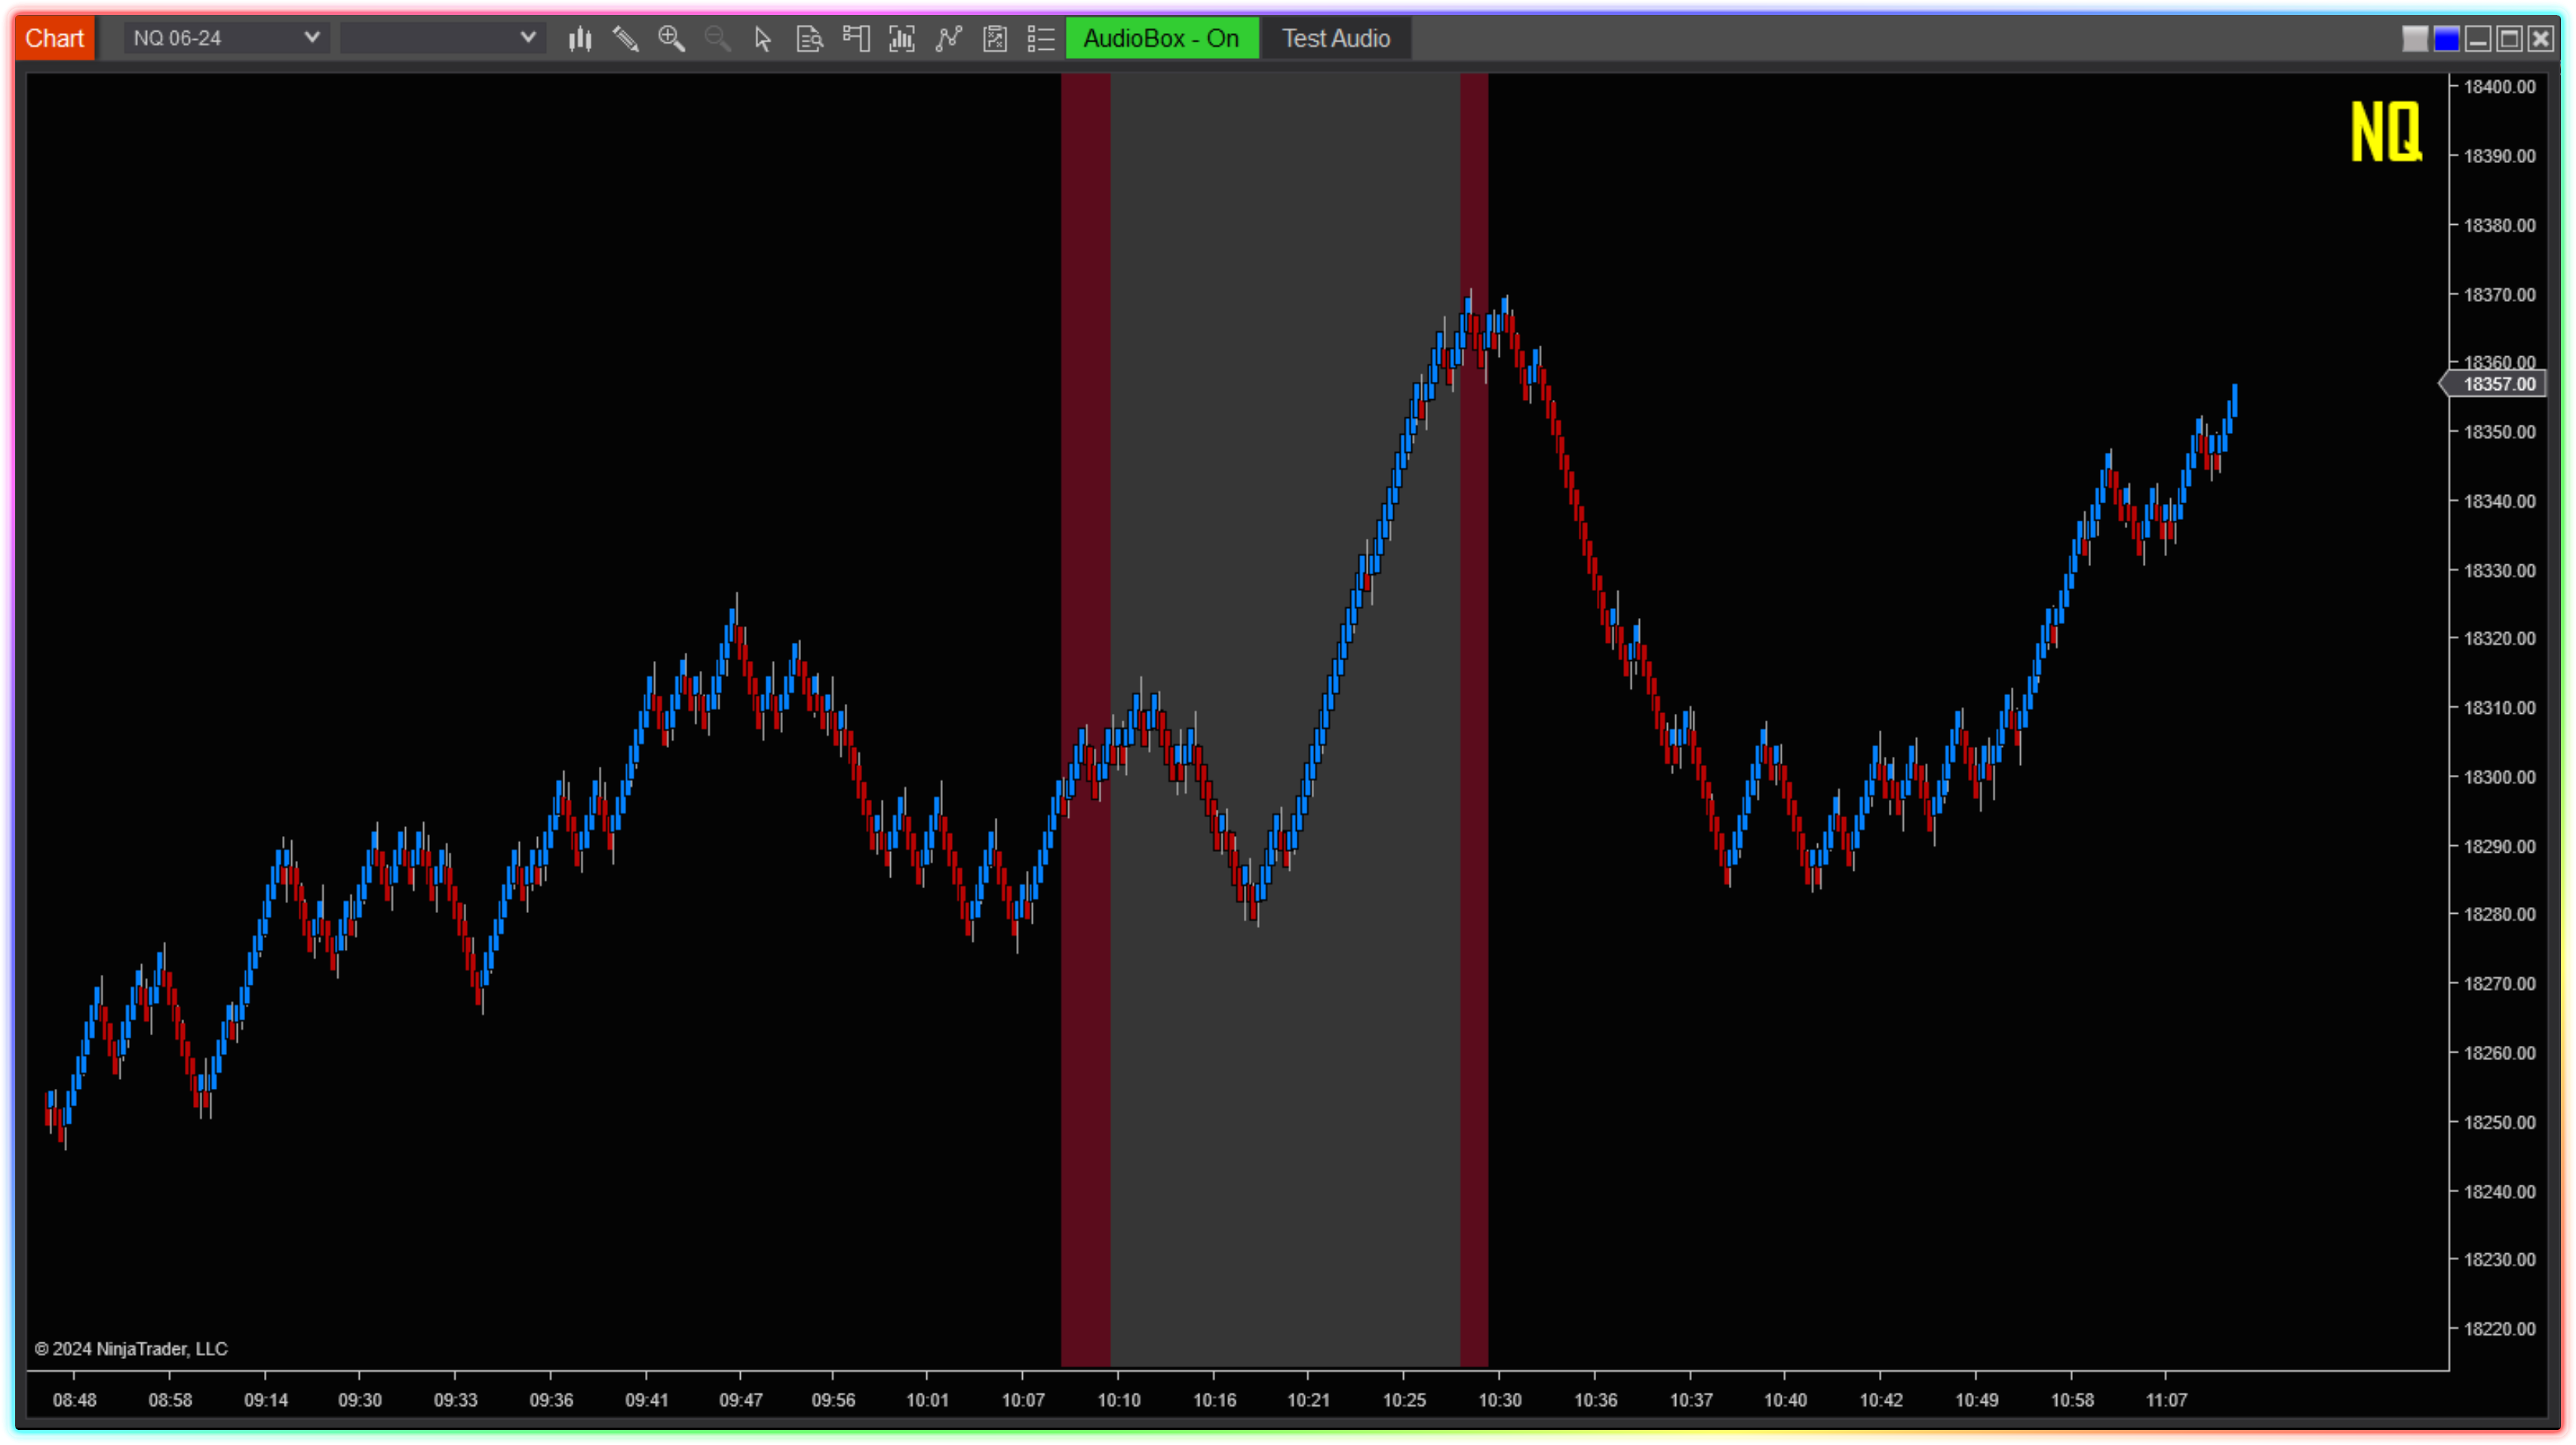Open the Bars chart style icon
The width and height of the screenshot is (2576, 1445).
(580, 39)
